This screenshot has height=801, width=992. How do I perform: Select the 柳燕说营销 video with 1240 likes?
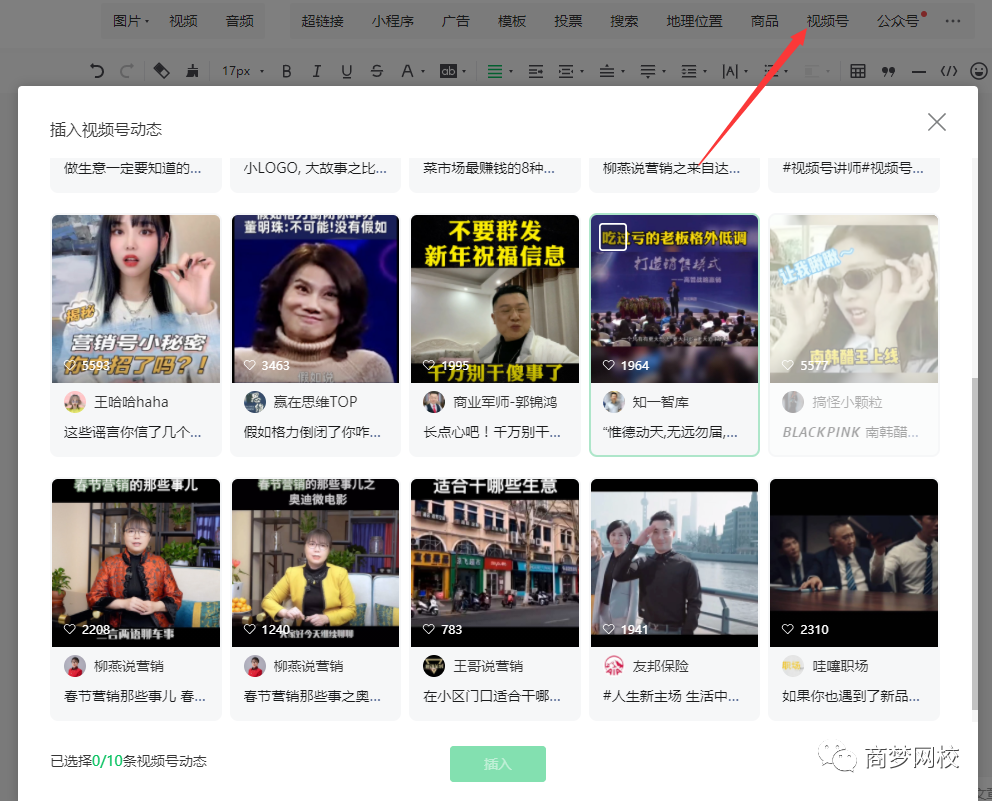tap(316, 562)
